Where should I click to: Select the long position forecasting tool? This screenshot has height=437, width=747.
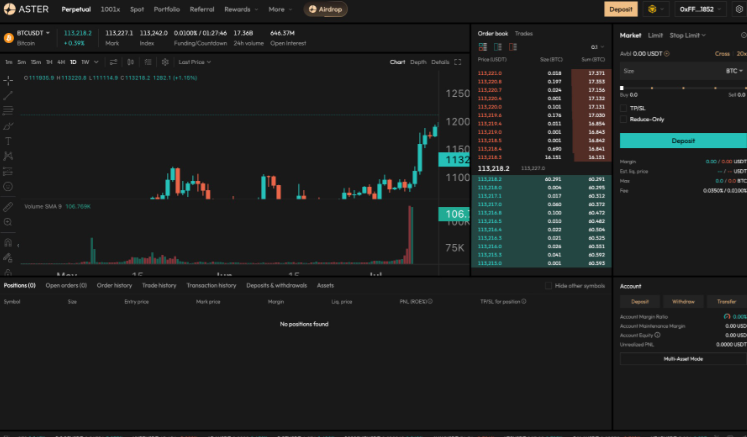[x=8, y=171]
